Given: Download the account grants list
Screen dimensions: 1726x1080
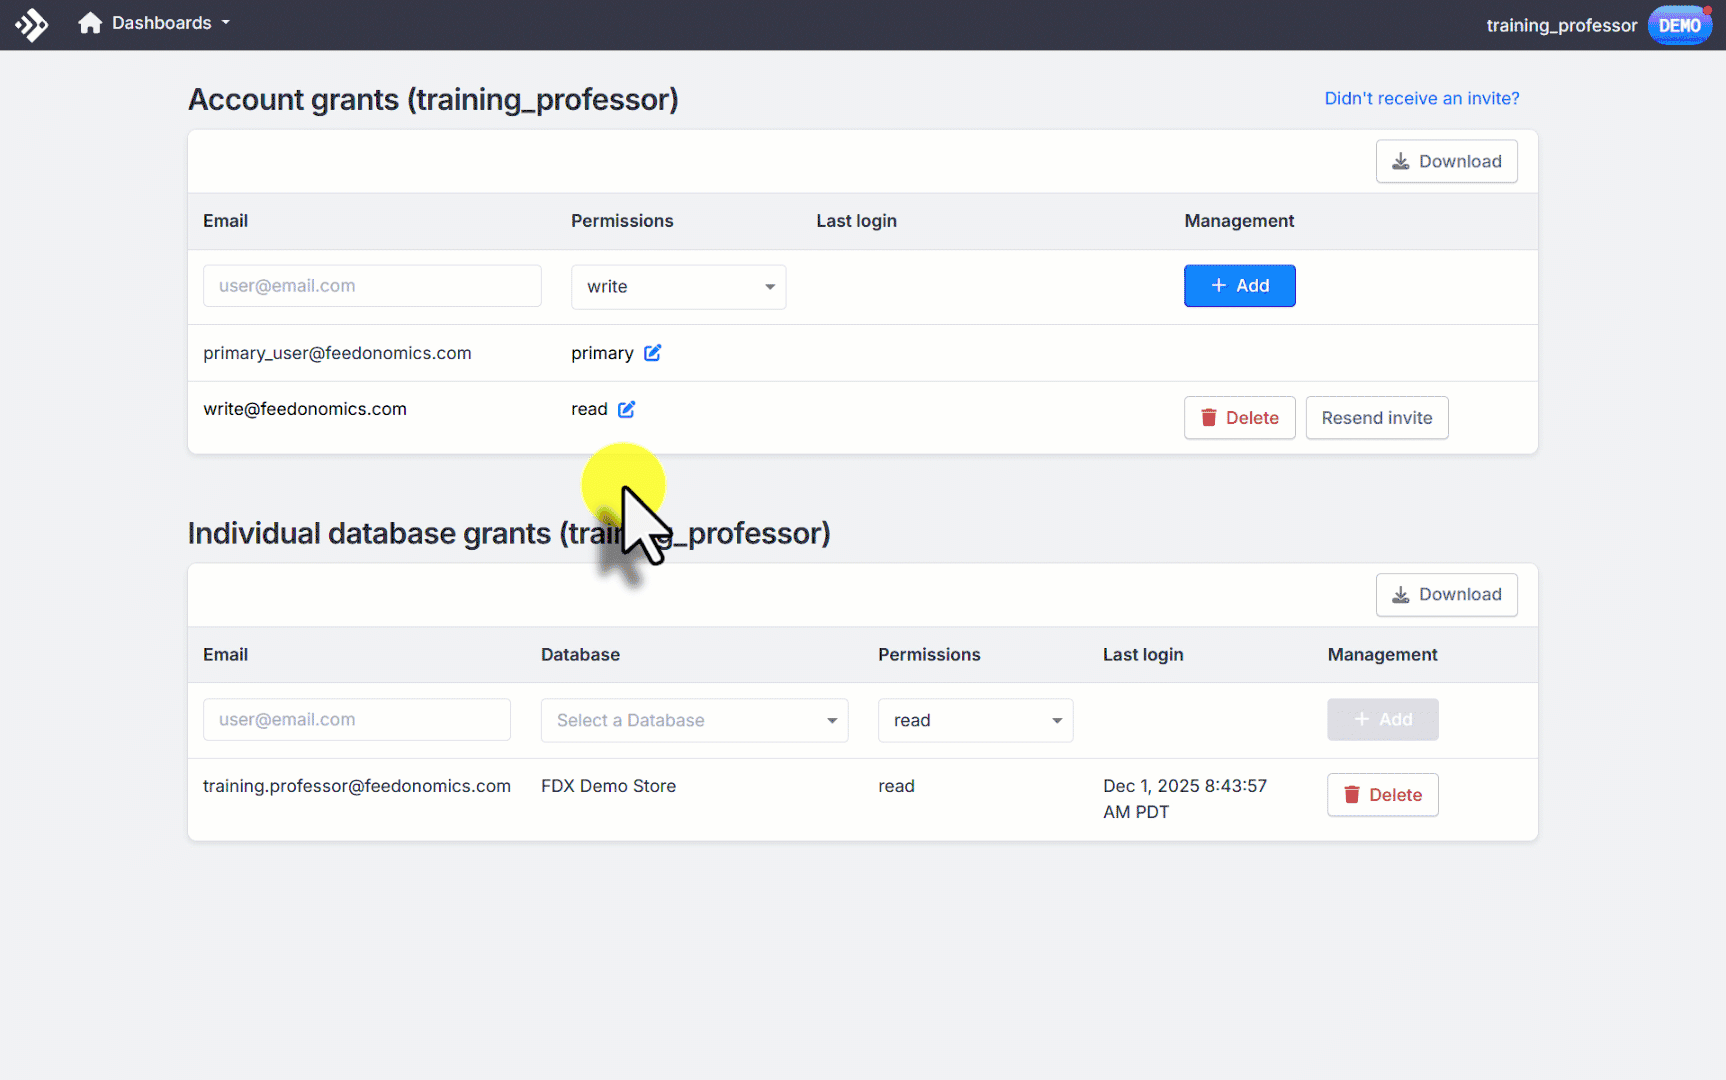Looking at the screenshot, I should point(1446,161).
